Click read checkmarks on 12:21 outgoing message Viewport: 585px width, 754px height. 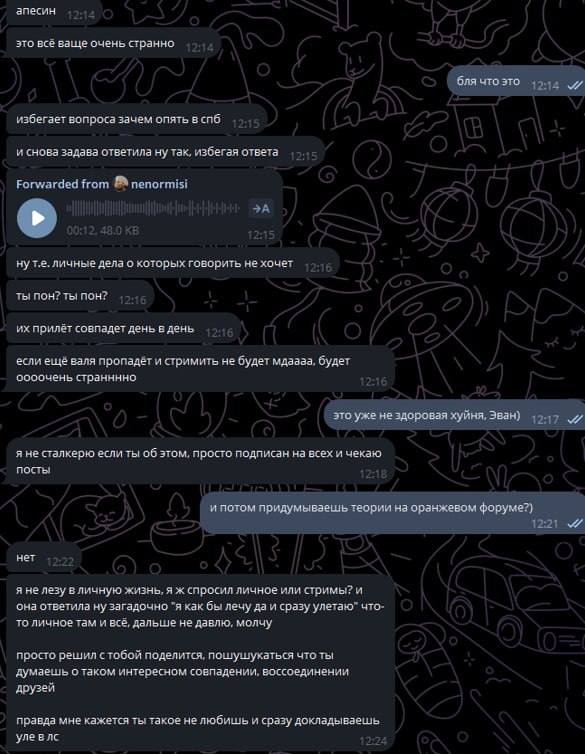[x=574, y=523]
